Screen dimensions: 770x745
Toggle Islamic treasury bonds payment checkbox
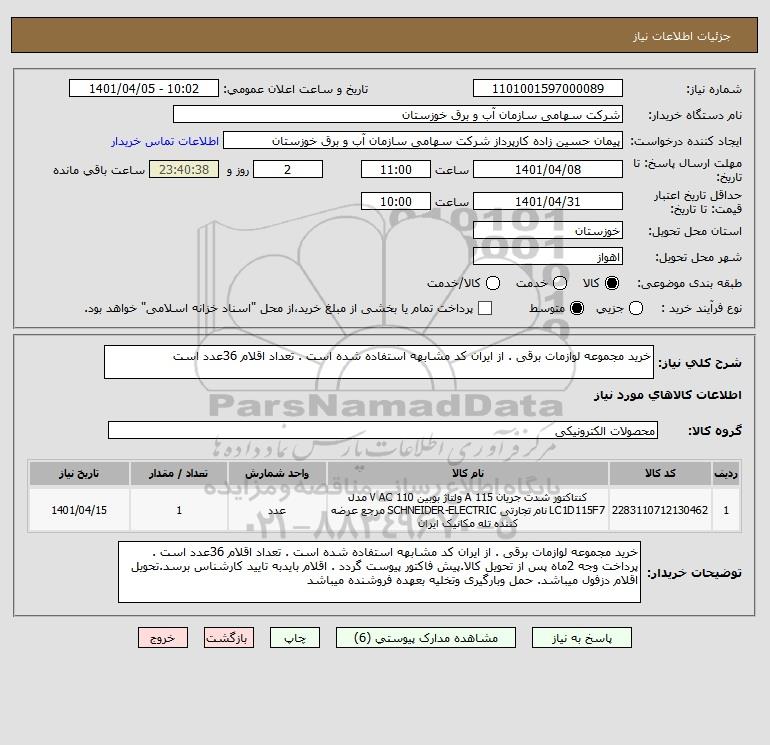[485, 308]
